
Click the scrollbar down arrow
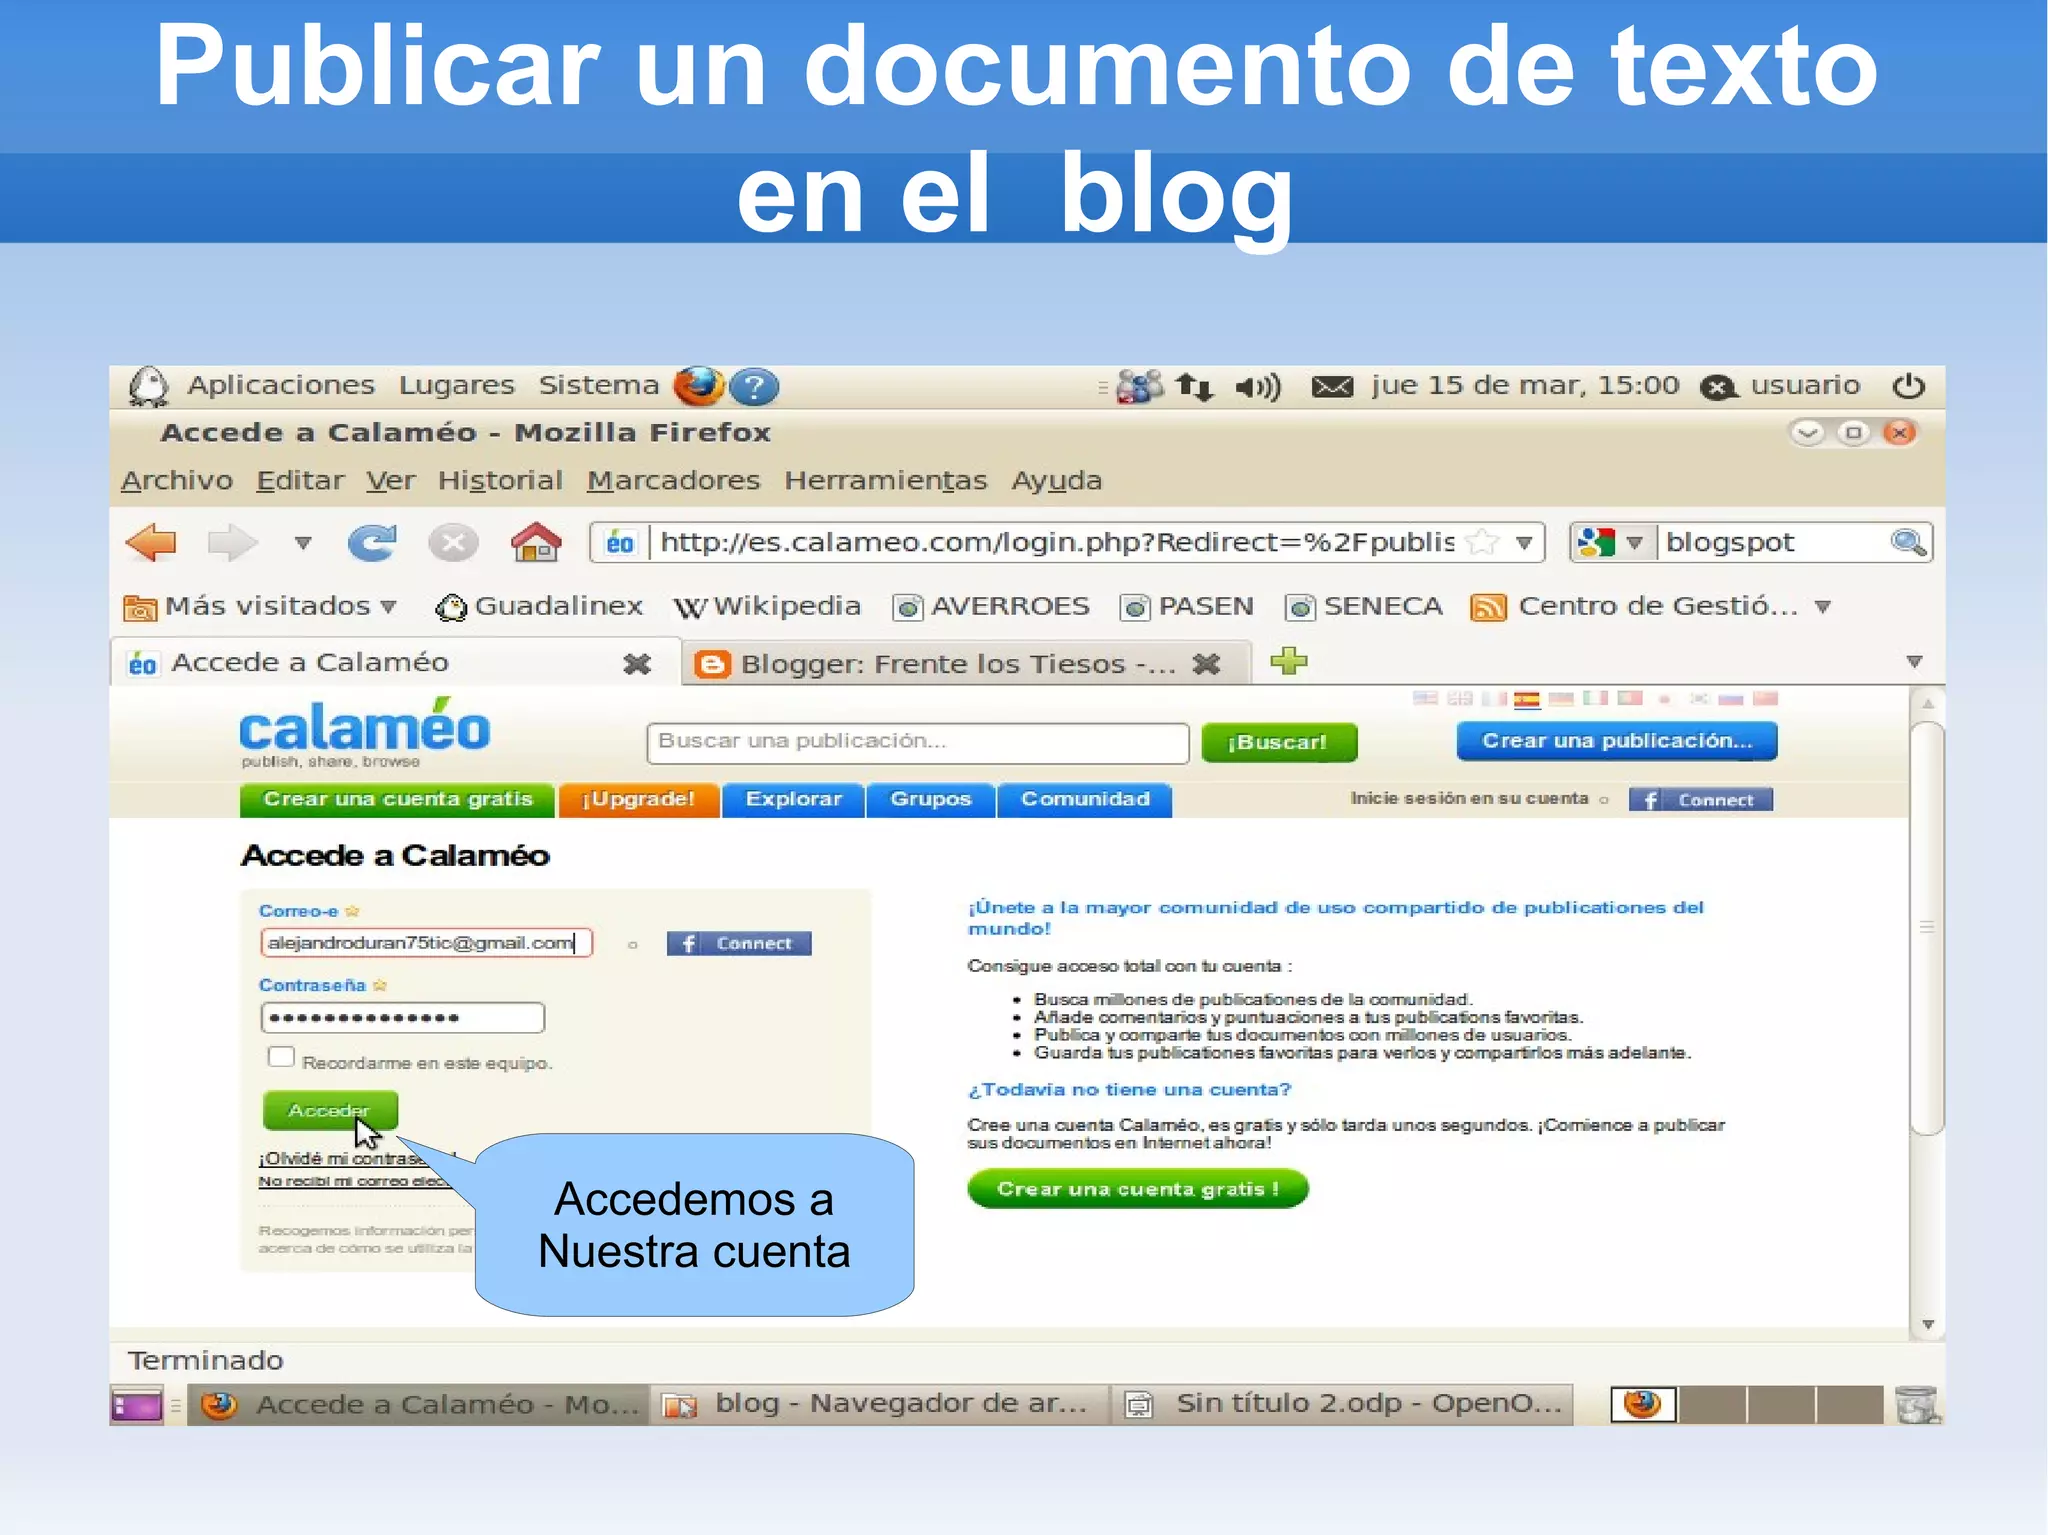coord(1927,1325)
